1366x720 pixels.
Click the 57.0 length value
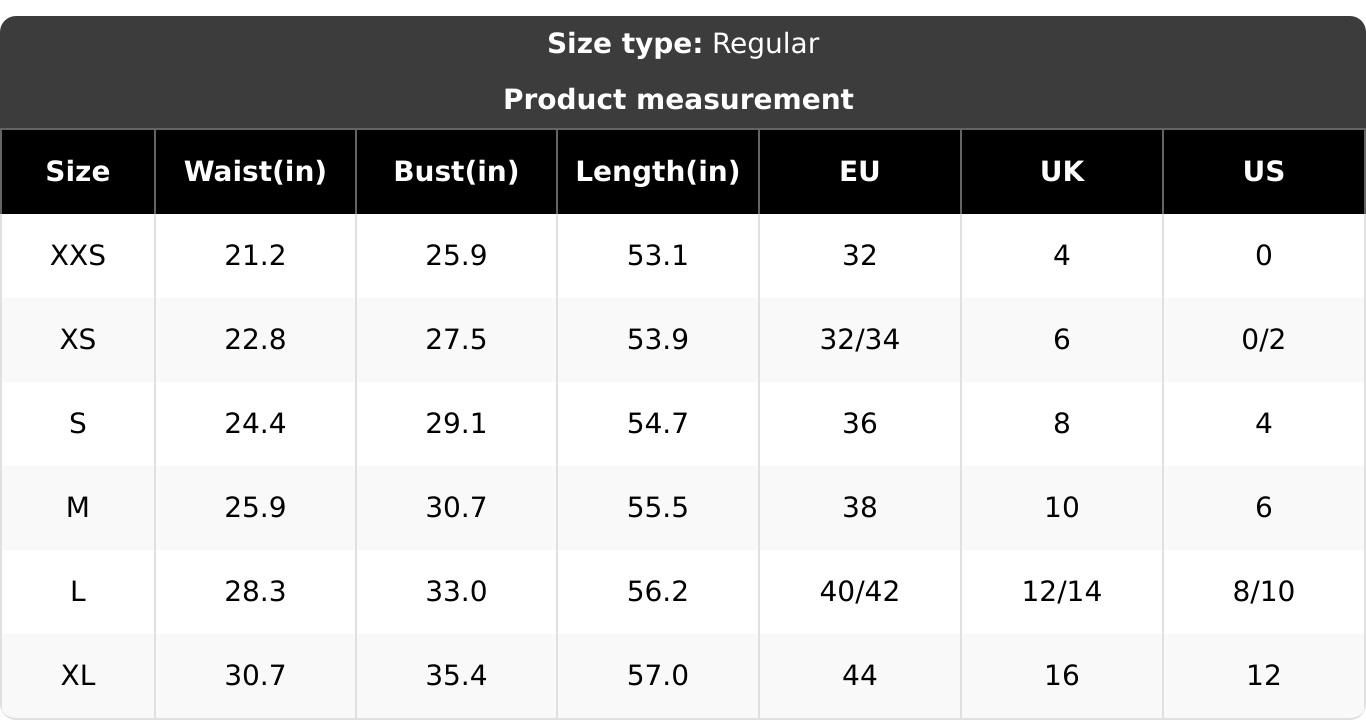[x=658, y=676]
